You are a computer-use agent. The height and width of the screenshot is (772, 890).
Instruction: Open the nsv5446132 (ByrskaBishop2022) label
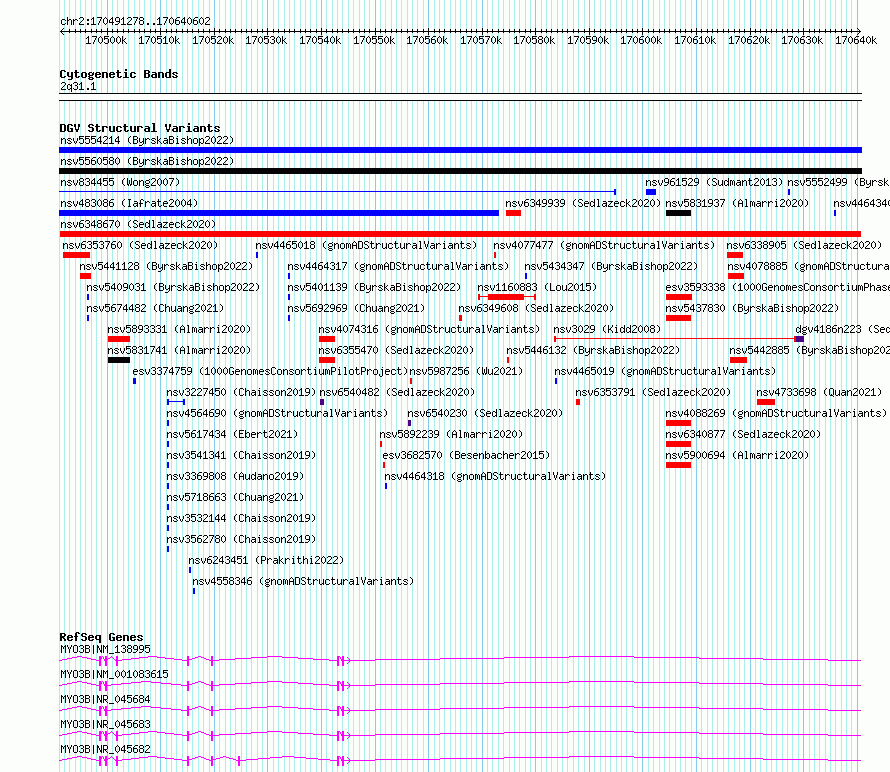593,350
